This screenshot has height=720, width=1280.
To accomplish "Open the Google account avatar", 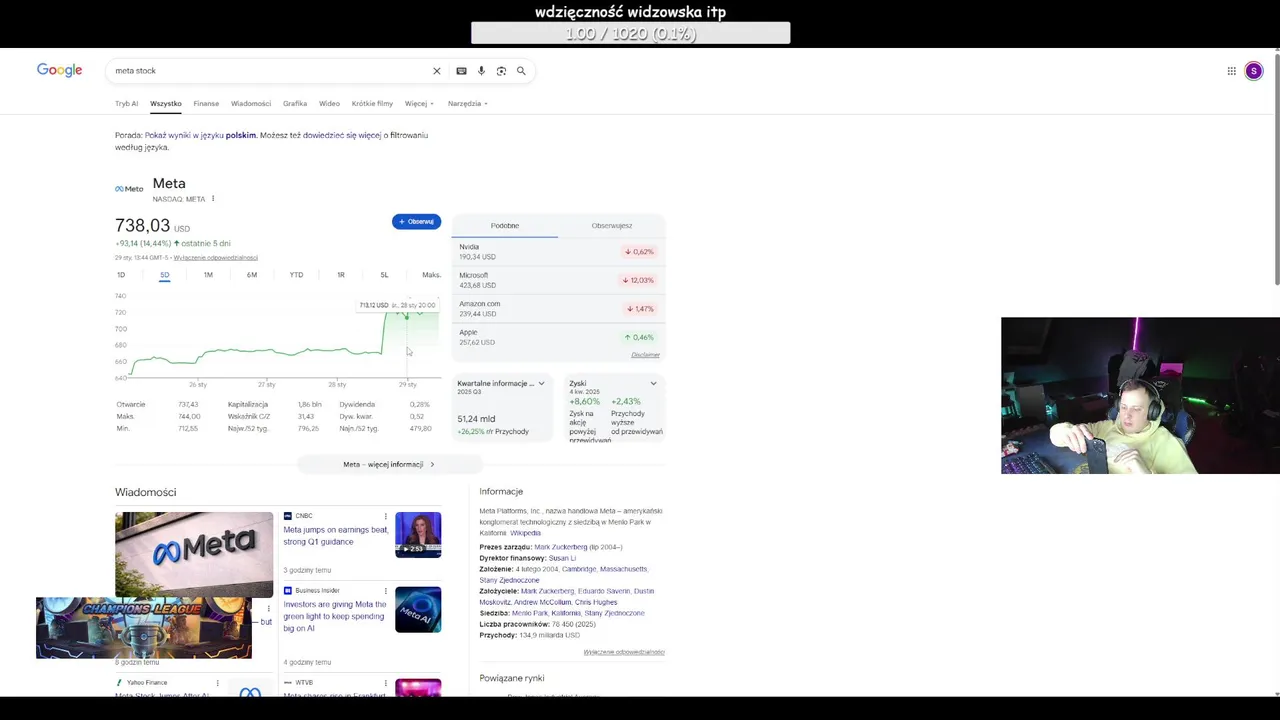I will [1253, 71].
